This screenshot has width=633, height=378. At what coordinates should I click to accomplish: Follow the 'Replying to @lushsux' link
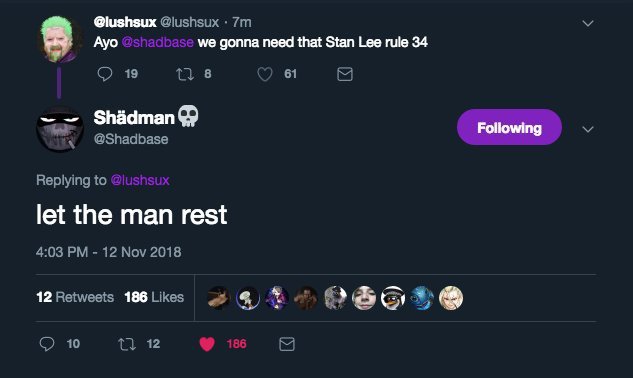point(140,180)
